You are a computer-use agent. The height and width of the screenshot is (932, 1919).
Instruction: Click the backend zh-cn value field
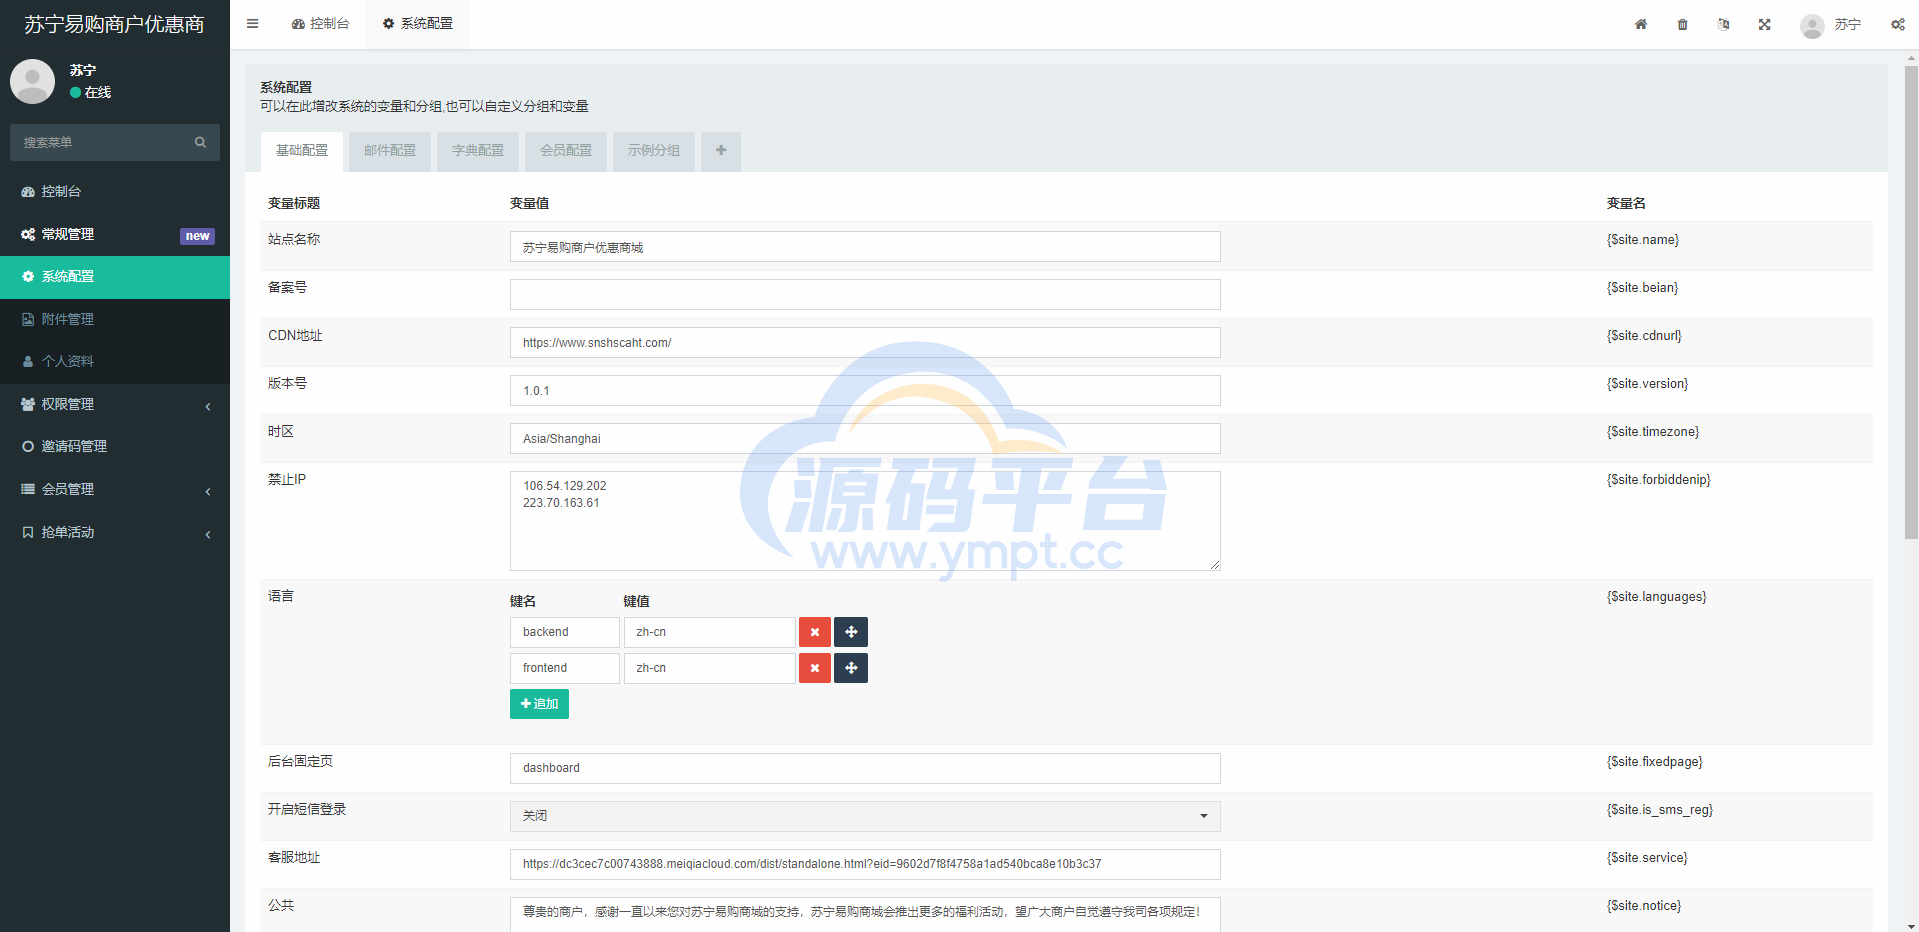710,632
